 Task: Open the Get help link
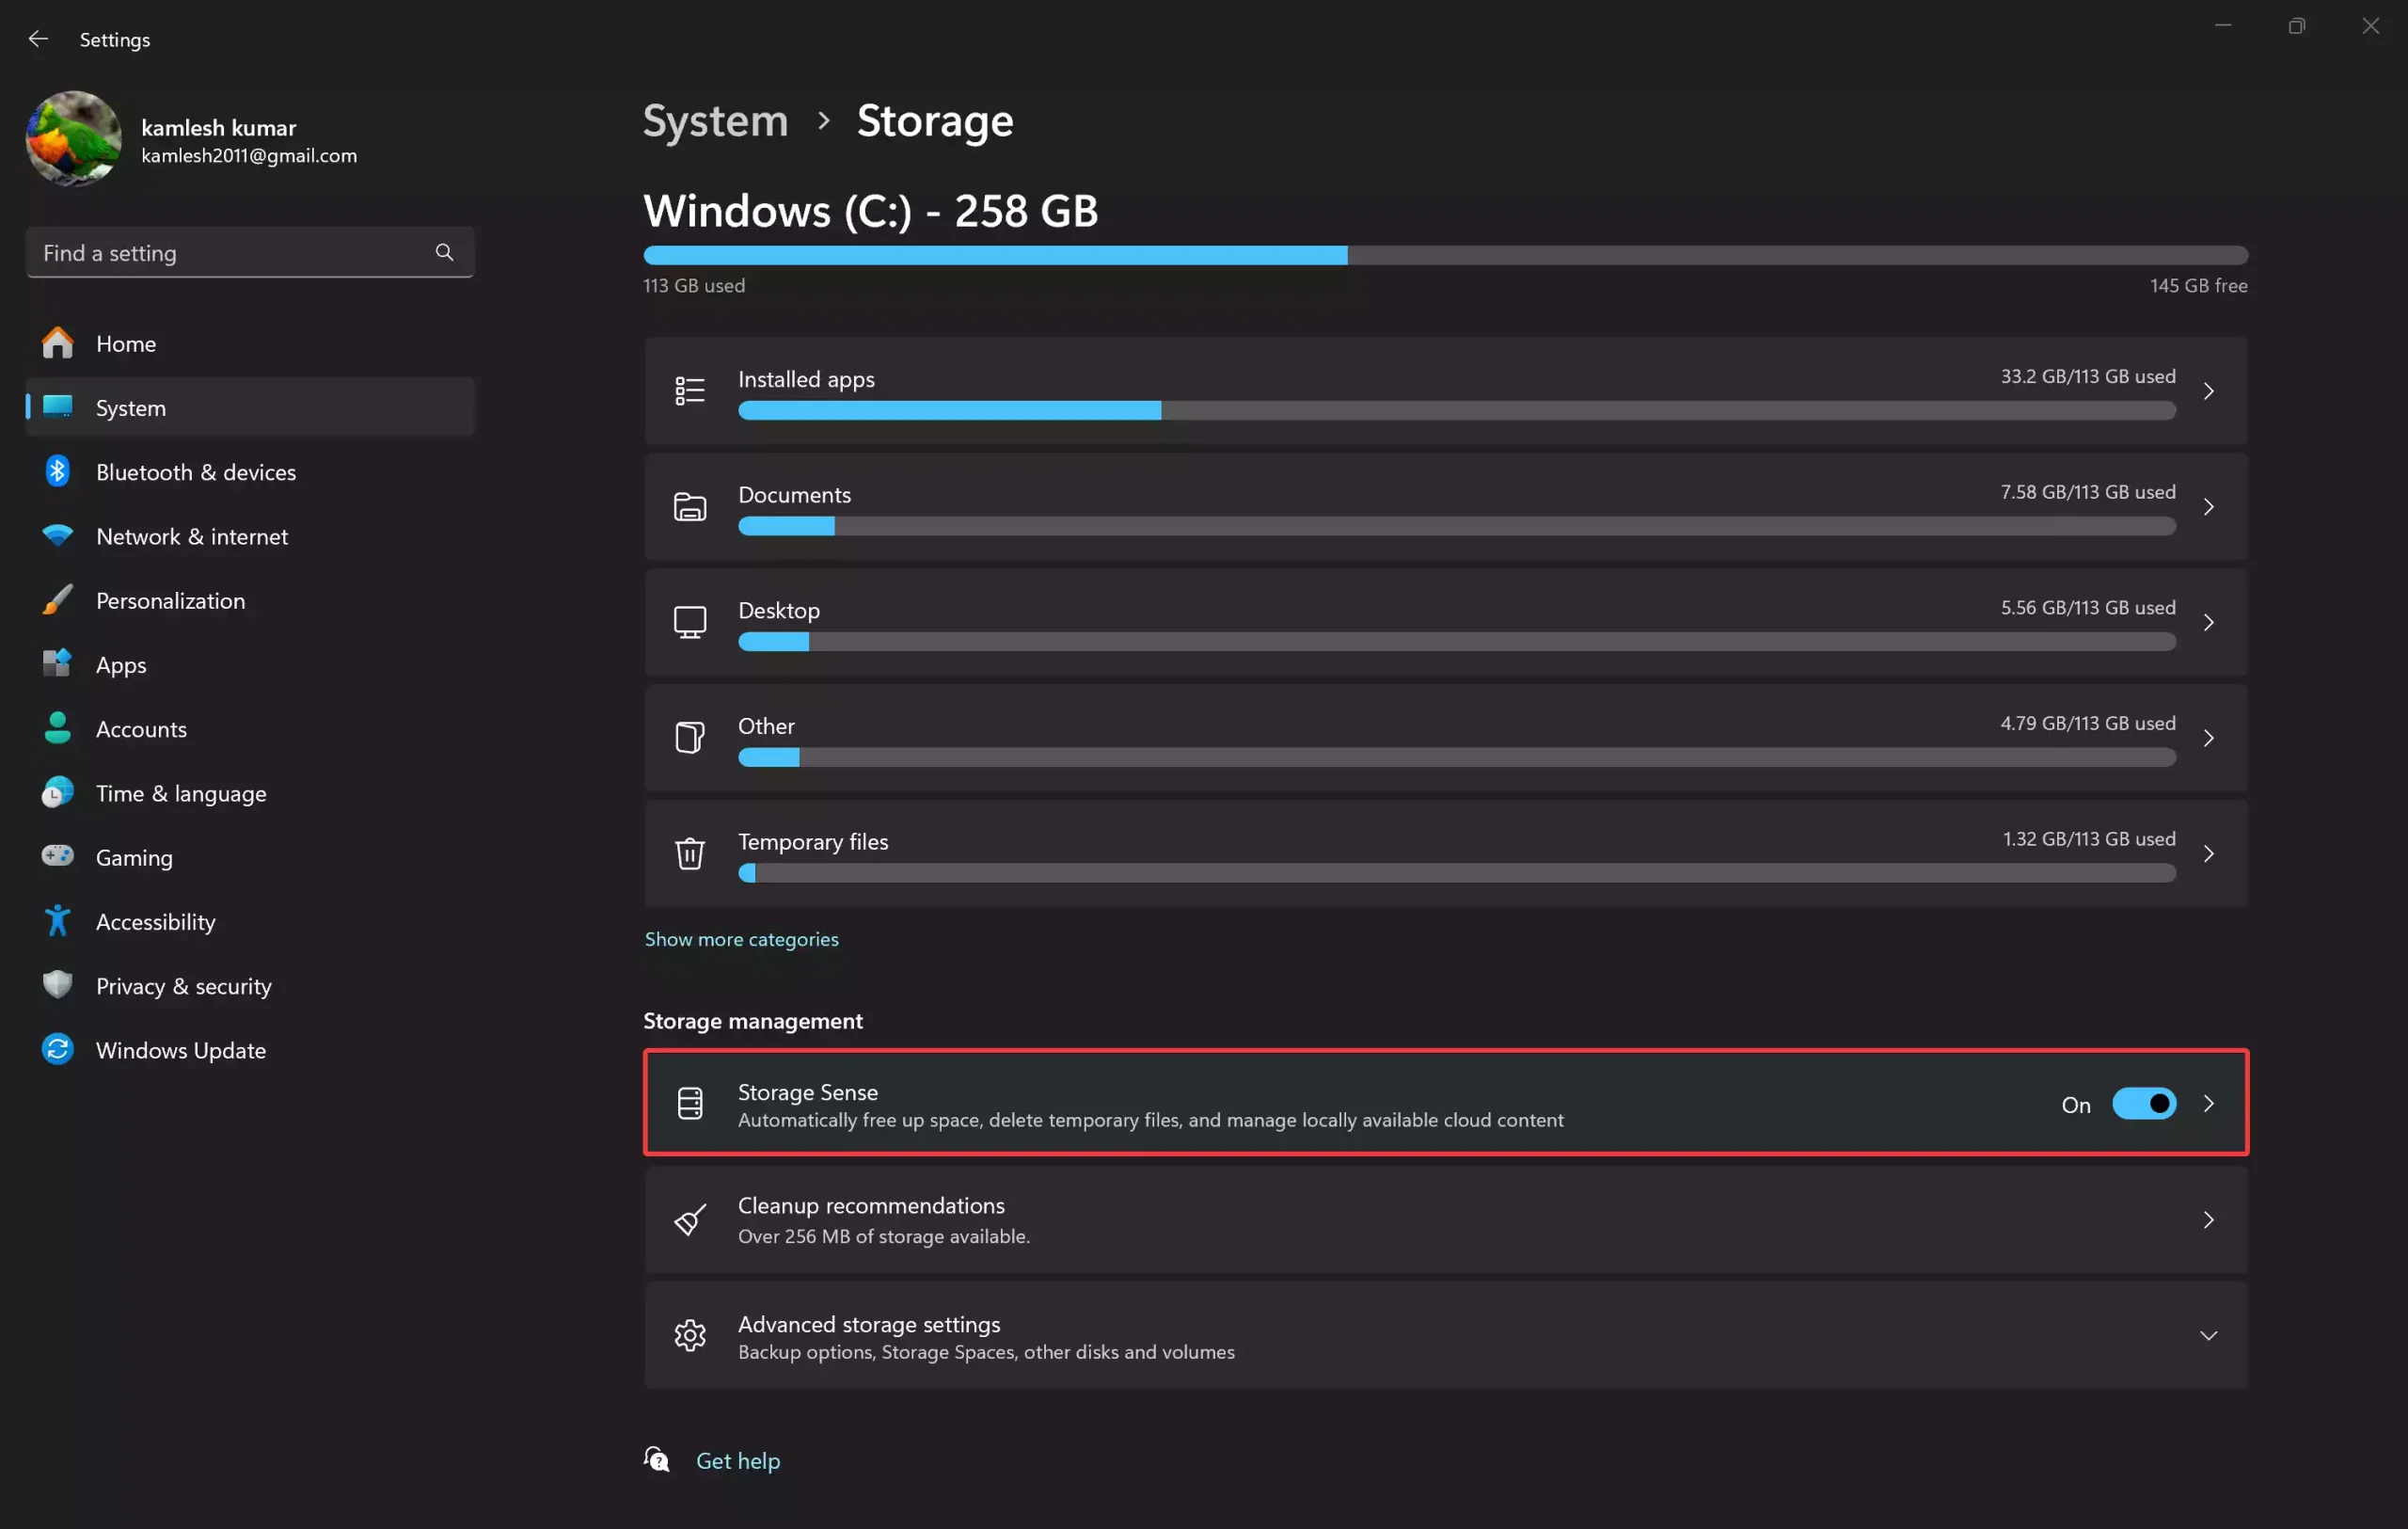(x=737, y=1461)
